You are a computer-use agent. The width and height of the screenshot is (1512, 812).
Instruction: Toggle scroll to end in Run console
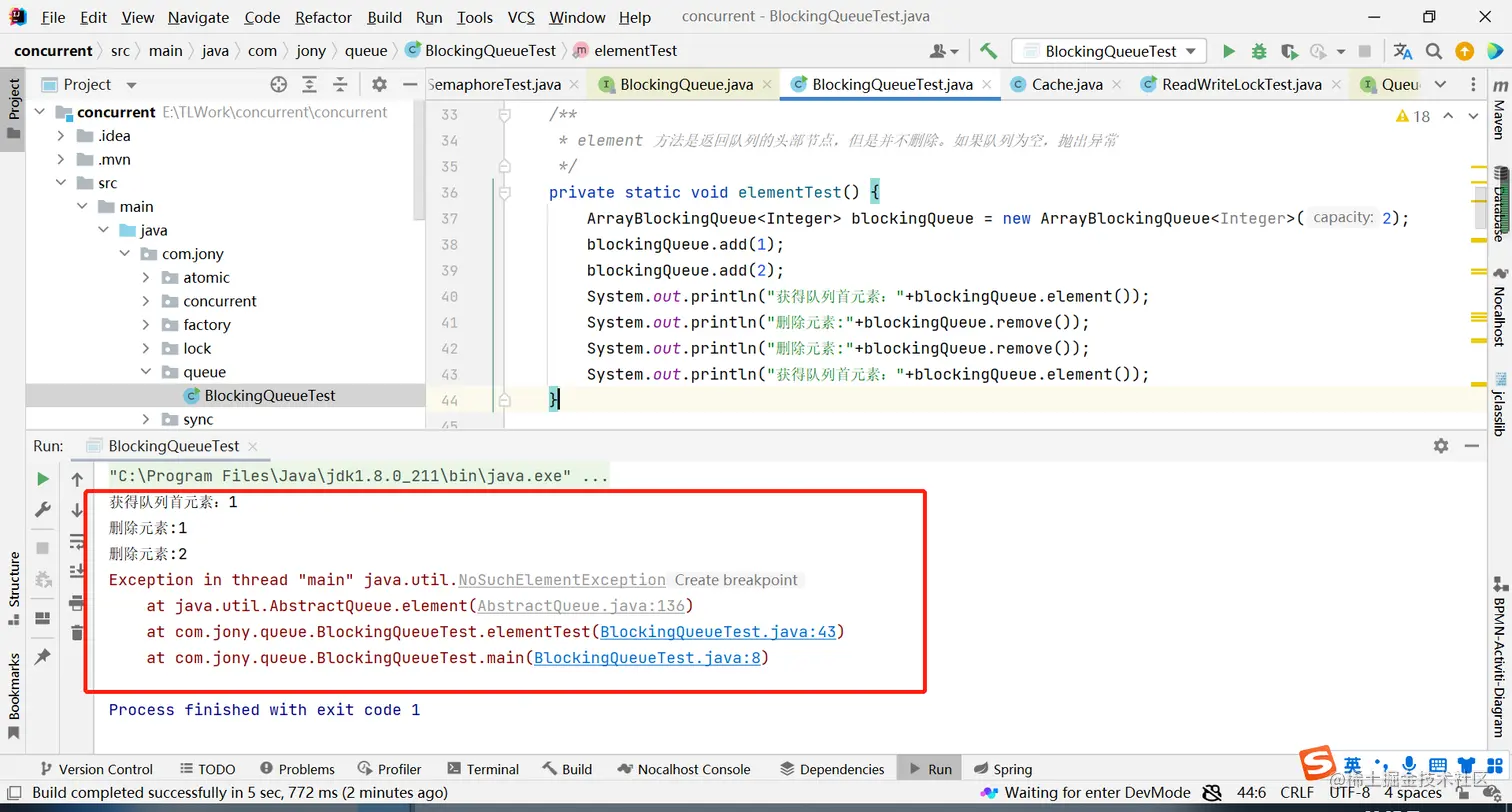[x=77, y=571]
